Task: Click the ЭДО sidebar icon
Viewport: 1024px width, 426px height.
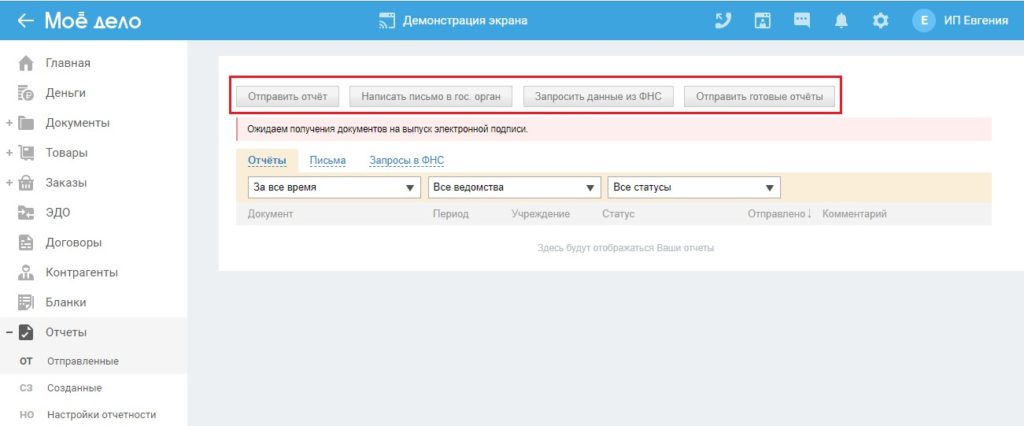Action: 28,212
